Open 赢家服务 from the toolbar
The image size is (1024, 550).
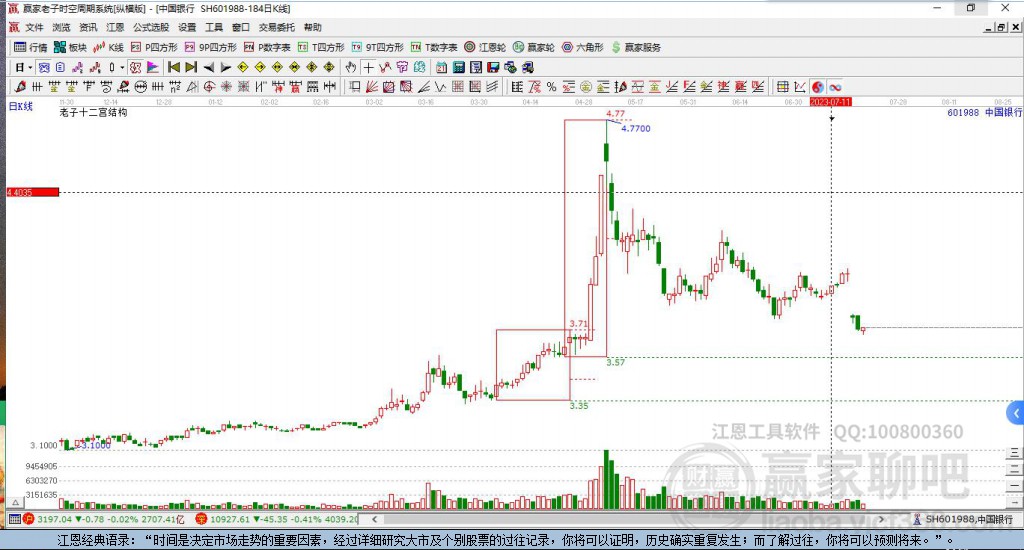(x=636, y=47)
